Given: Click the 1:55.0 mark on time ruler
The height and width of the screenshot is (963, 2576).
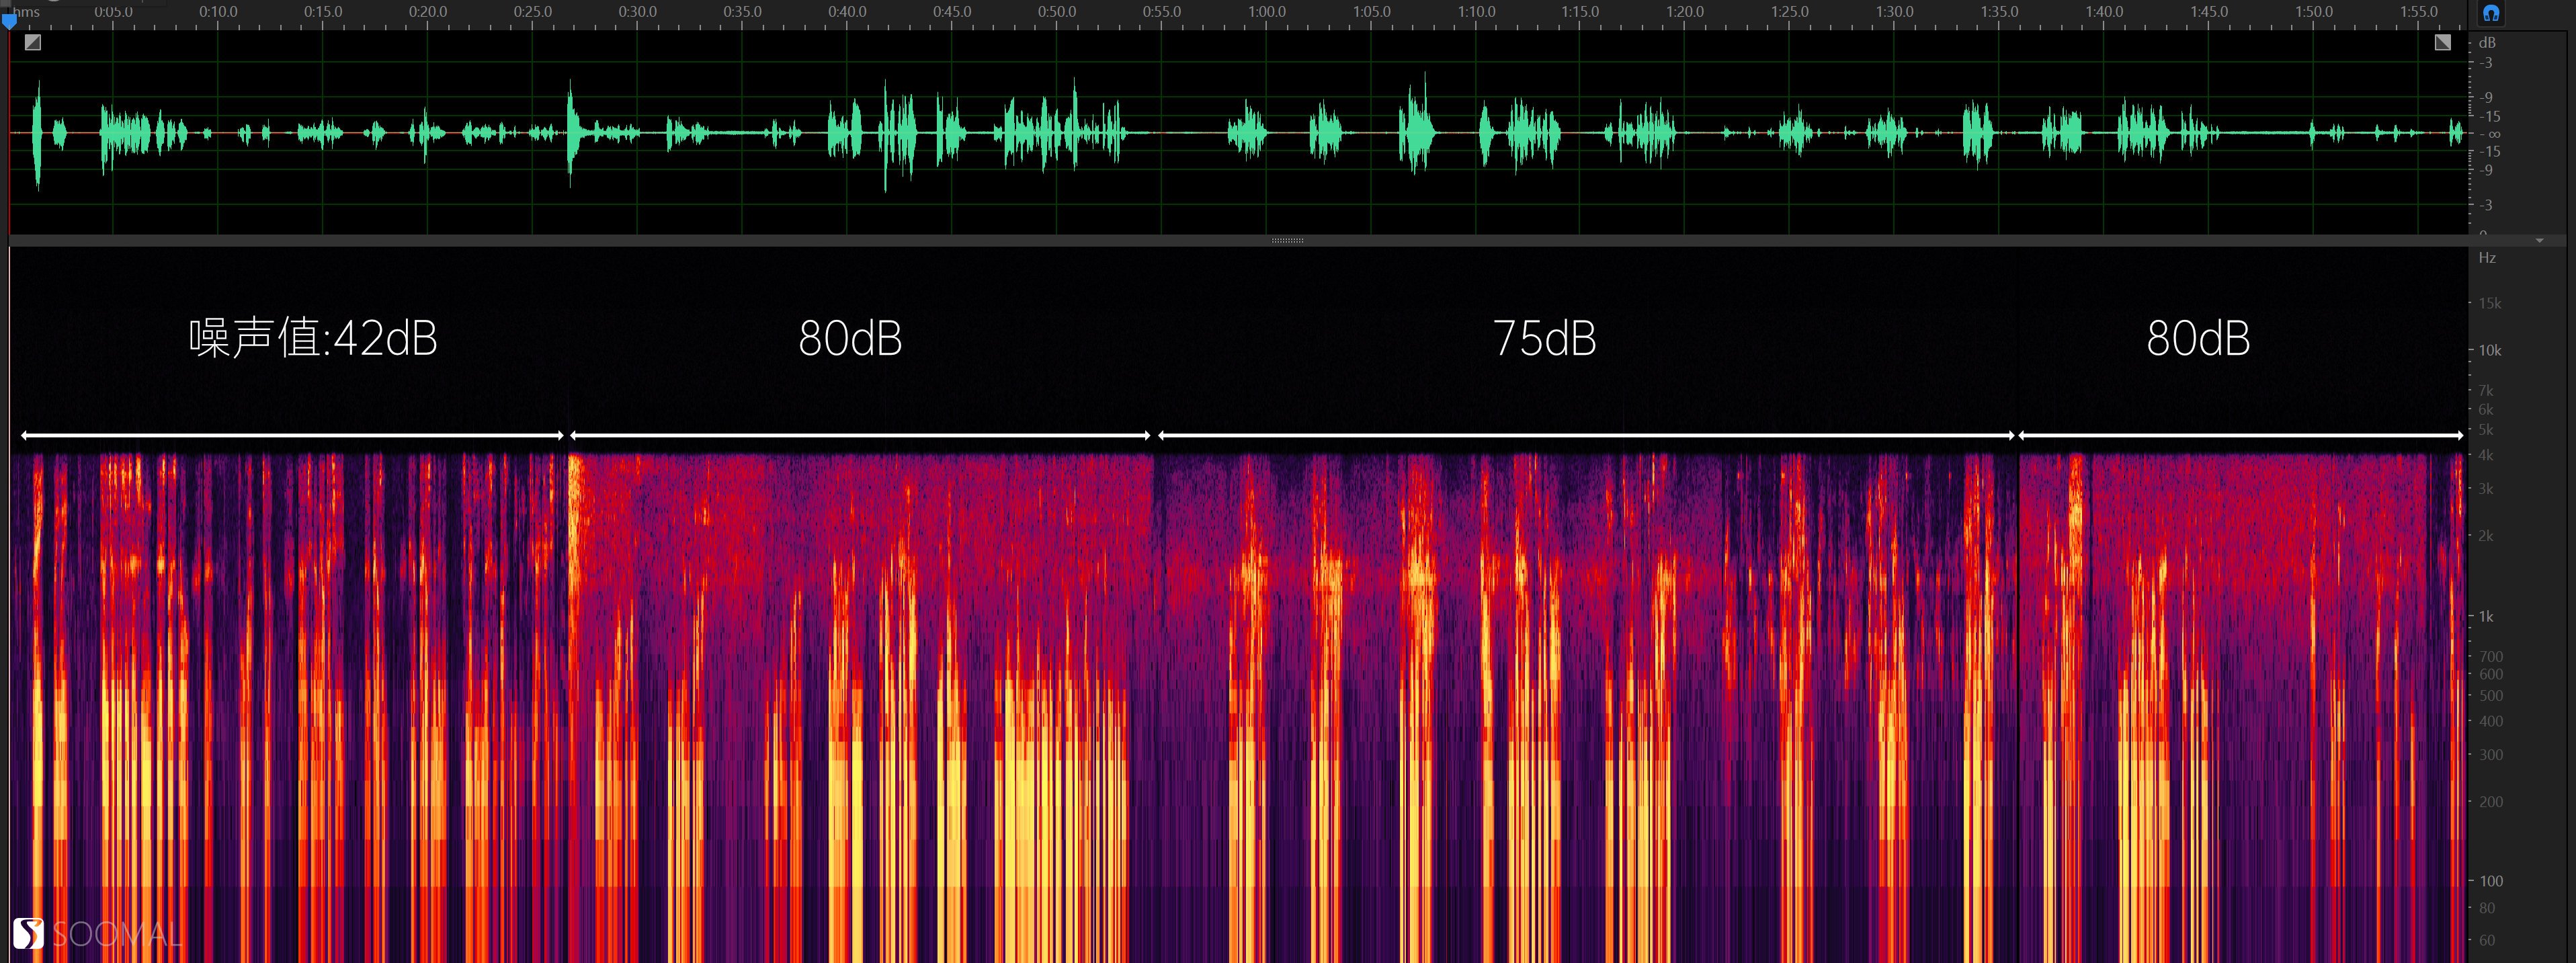Looking at the screenshot, I should coord(2418,12).
